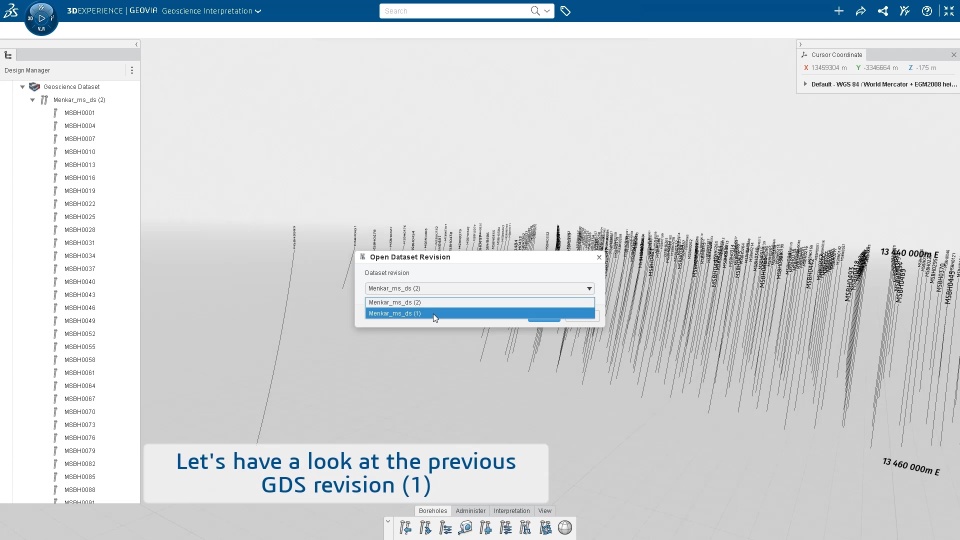The height and width of the screenshot is (540, 960).
Task: Collapse the Geoscience Dataset tree node
Action: pyautogui.click(x=23, y=87)
